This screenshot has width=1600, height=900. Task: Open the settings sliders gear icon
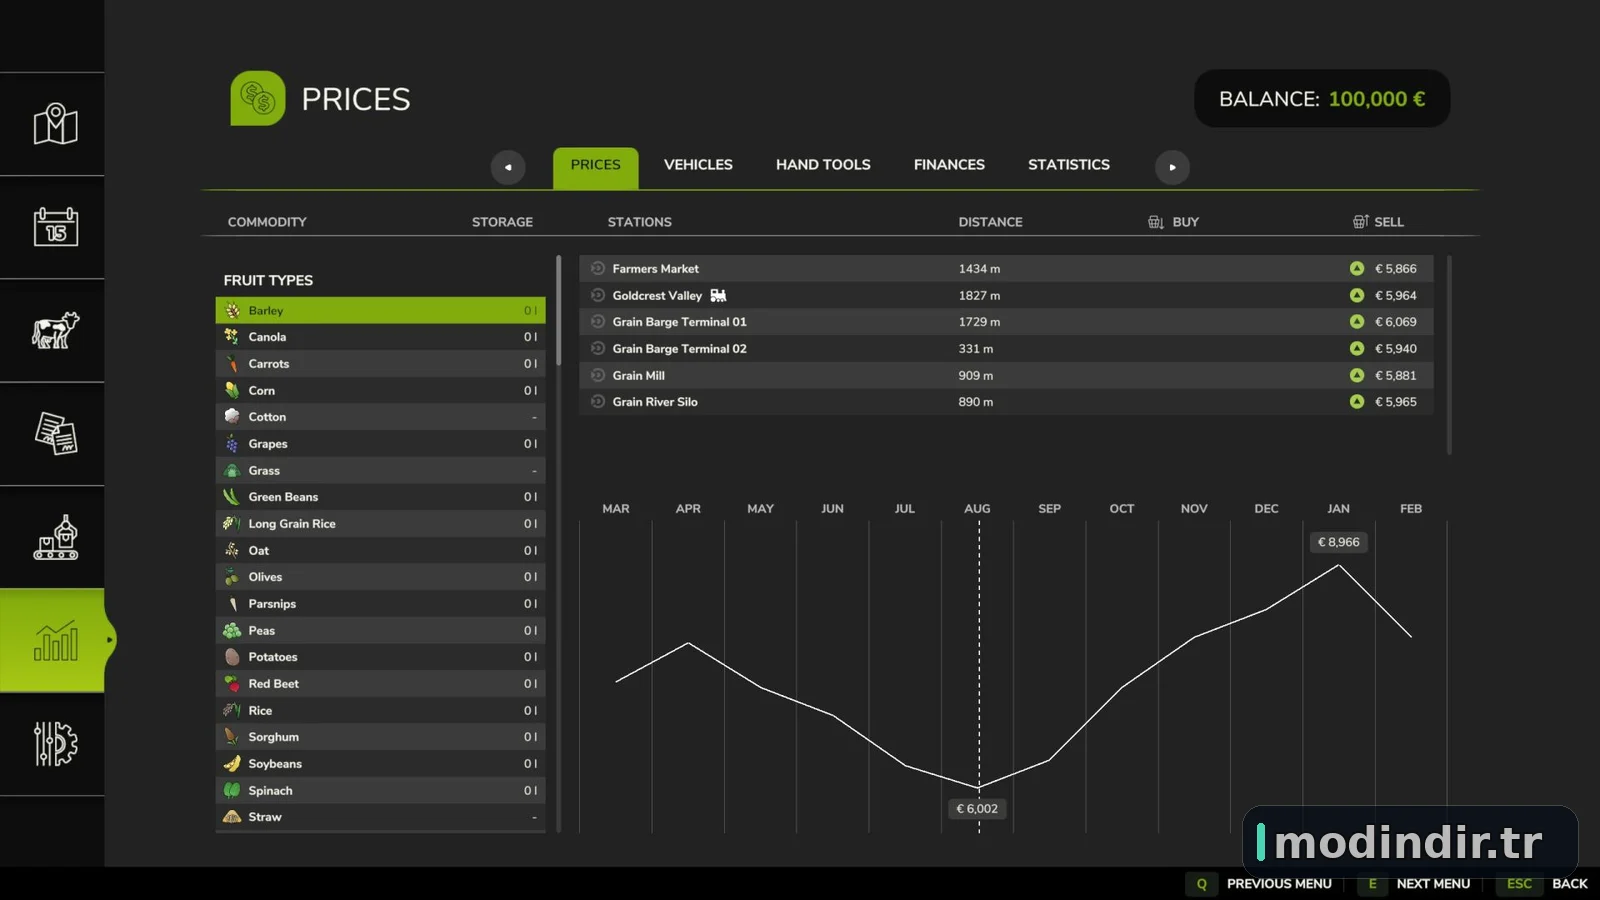(55, 744)
